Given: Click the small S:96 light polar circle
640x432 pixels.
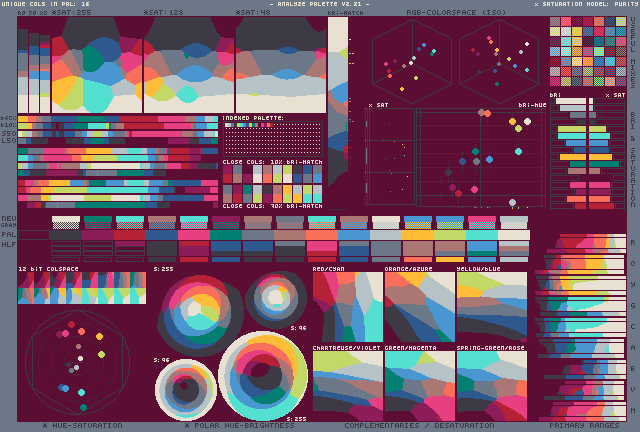Looking at the screenshot, I should [x=186, y=390].
